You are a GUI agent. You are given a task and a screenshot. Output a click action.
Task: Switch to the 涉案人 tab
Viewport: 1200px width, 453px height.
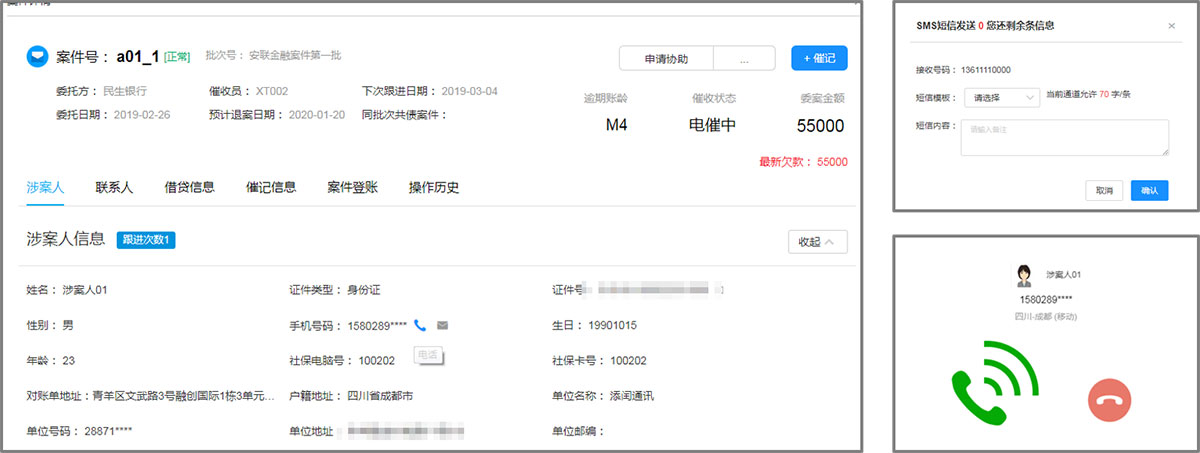coord(45,187)
